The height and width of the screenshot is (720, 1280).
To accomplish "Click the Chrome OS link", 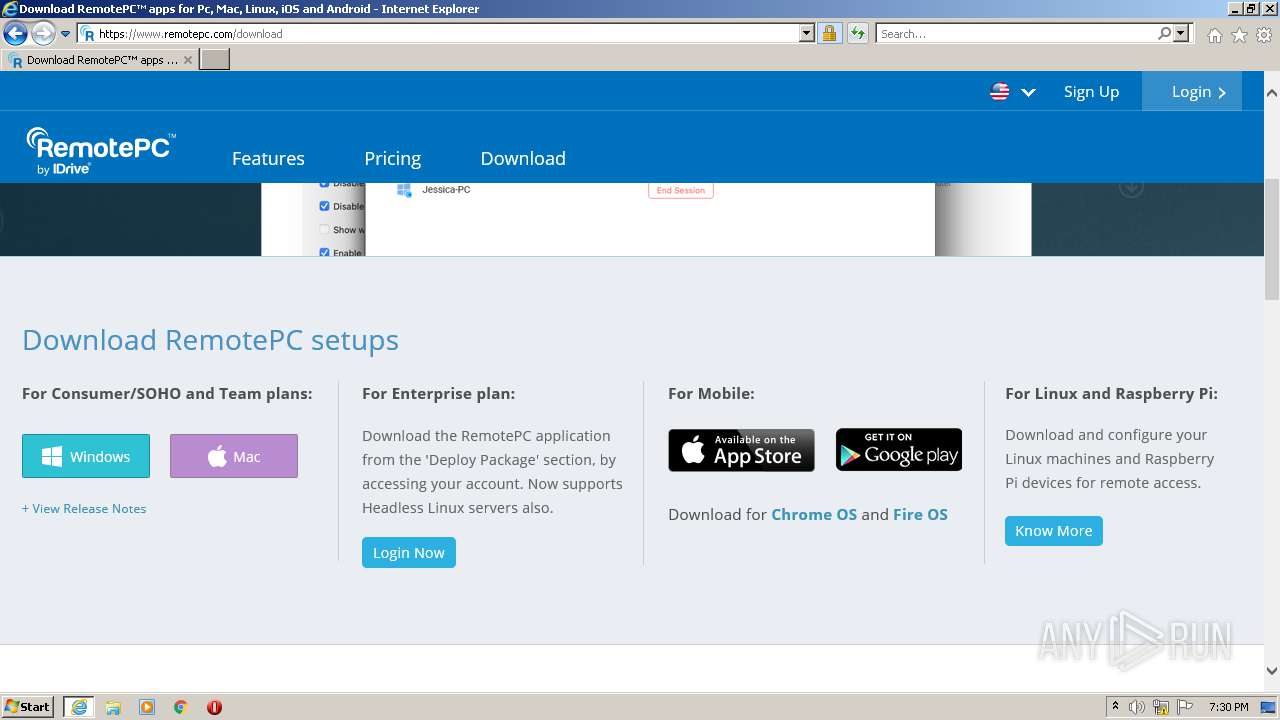I will (814, 514).
